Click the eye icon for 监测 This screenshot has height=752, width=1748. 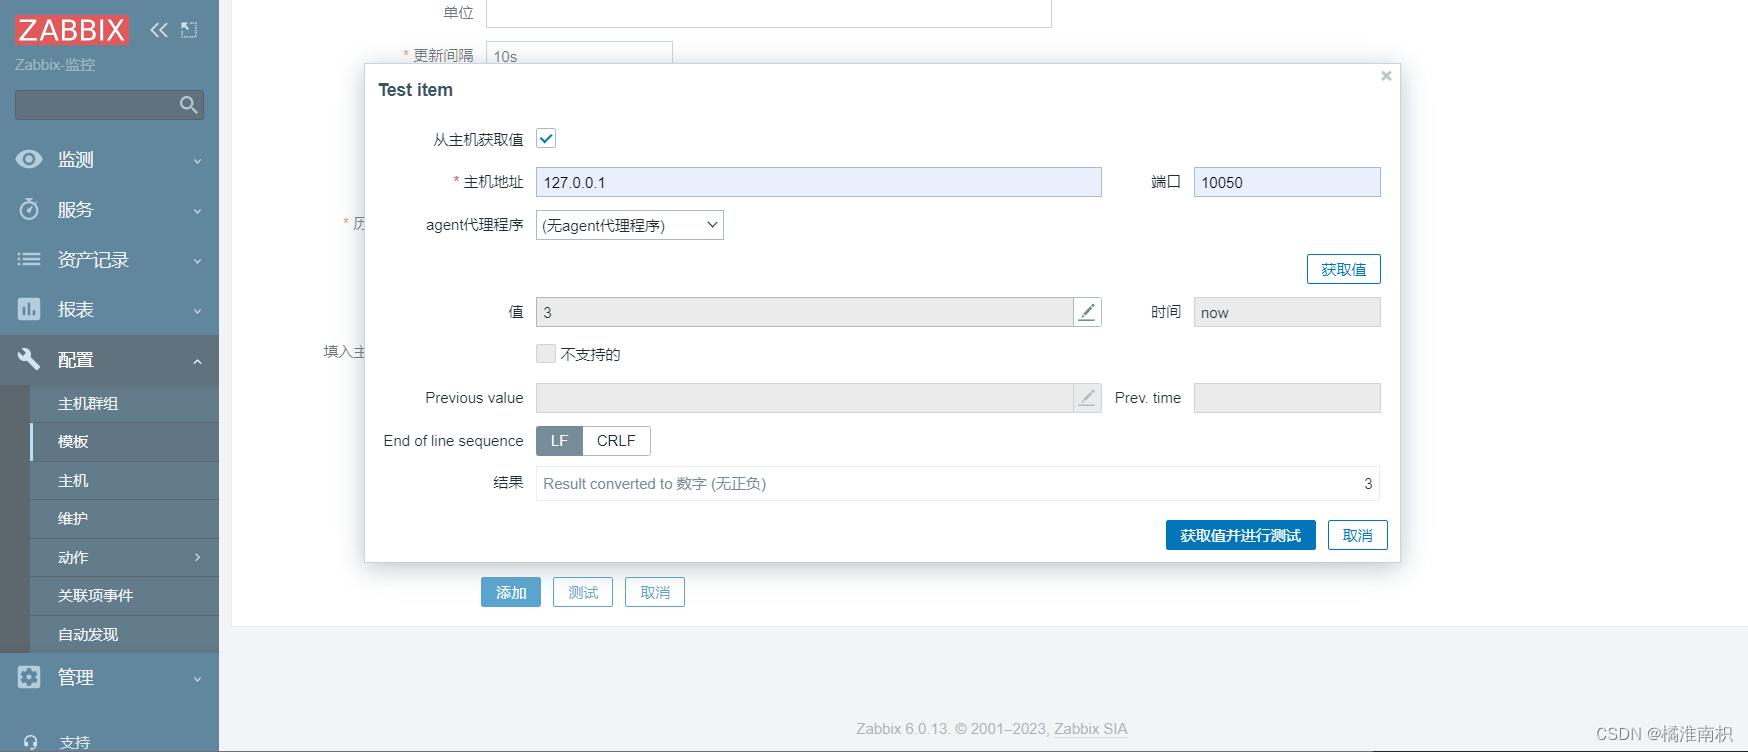click(x=29, y=159)
